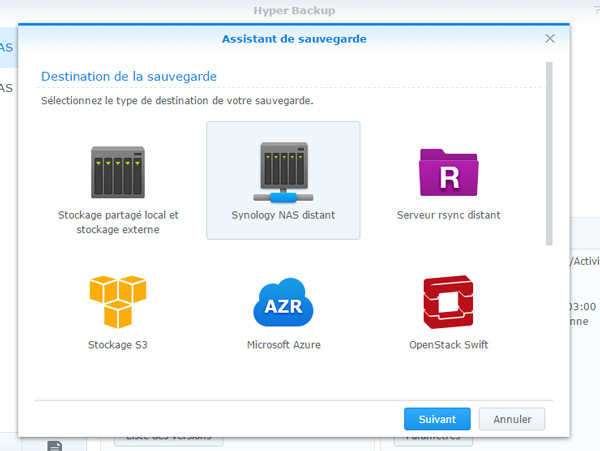Close the Assistant de sauvegarde dialog
The width and height of the screenshot is (600, 451).
tap(550, 38)
